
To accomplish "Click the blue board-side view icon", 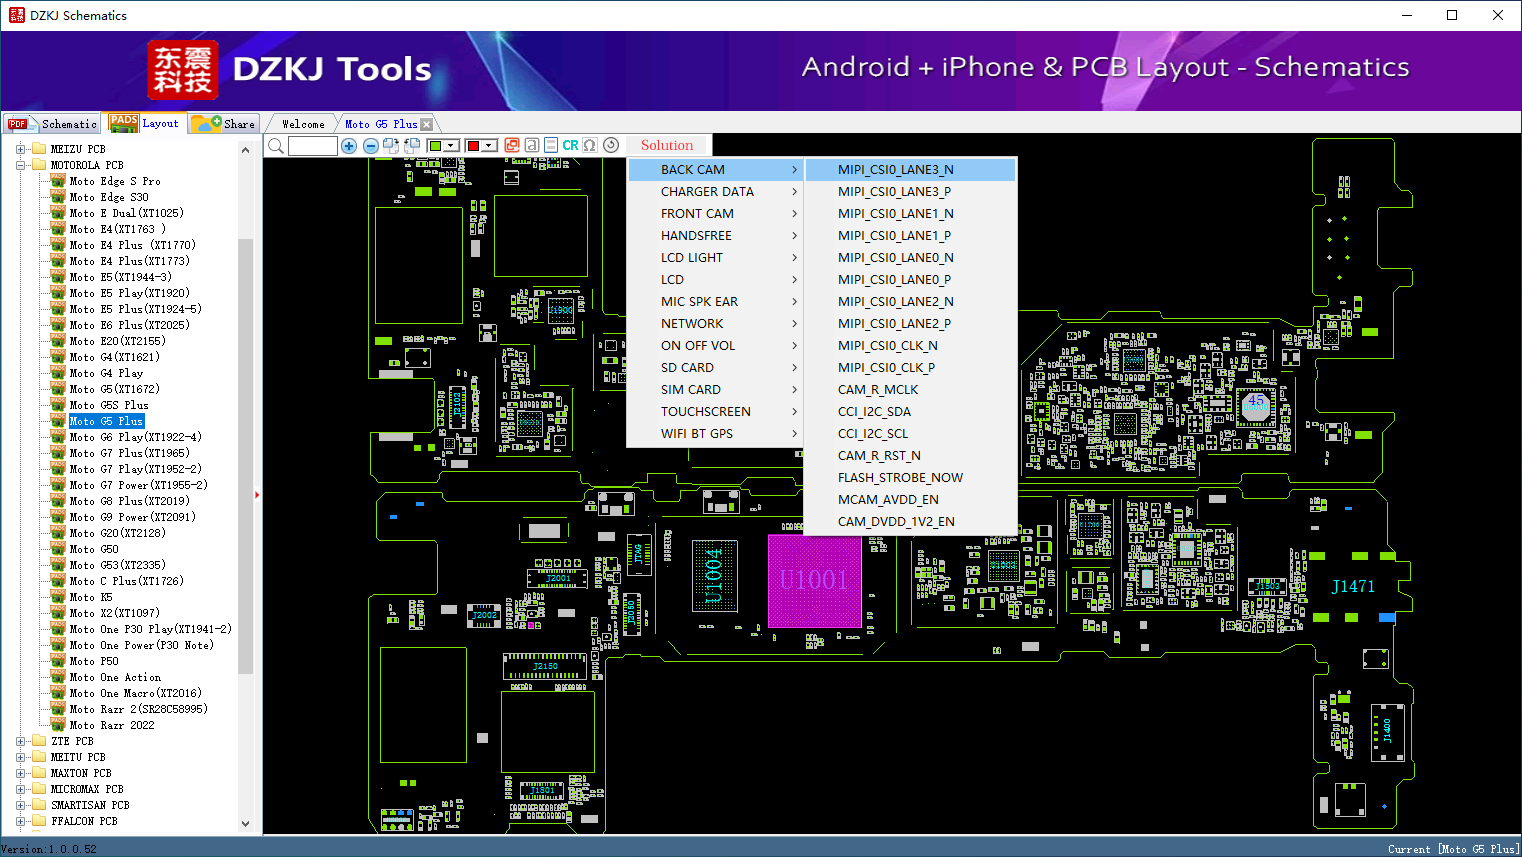I will (x=551, y=146).
